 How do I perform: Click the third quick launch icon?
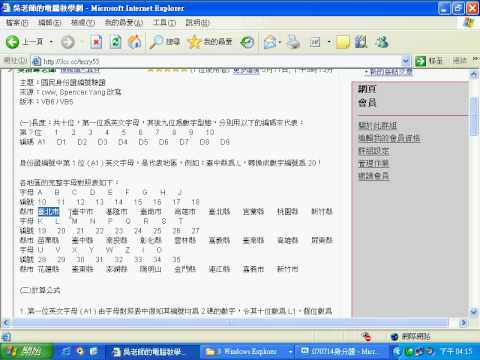93,351
